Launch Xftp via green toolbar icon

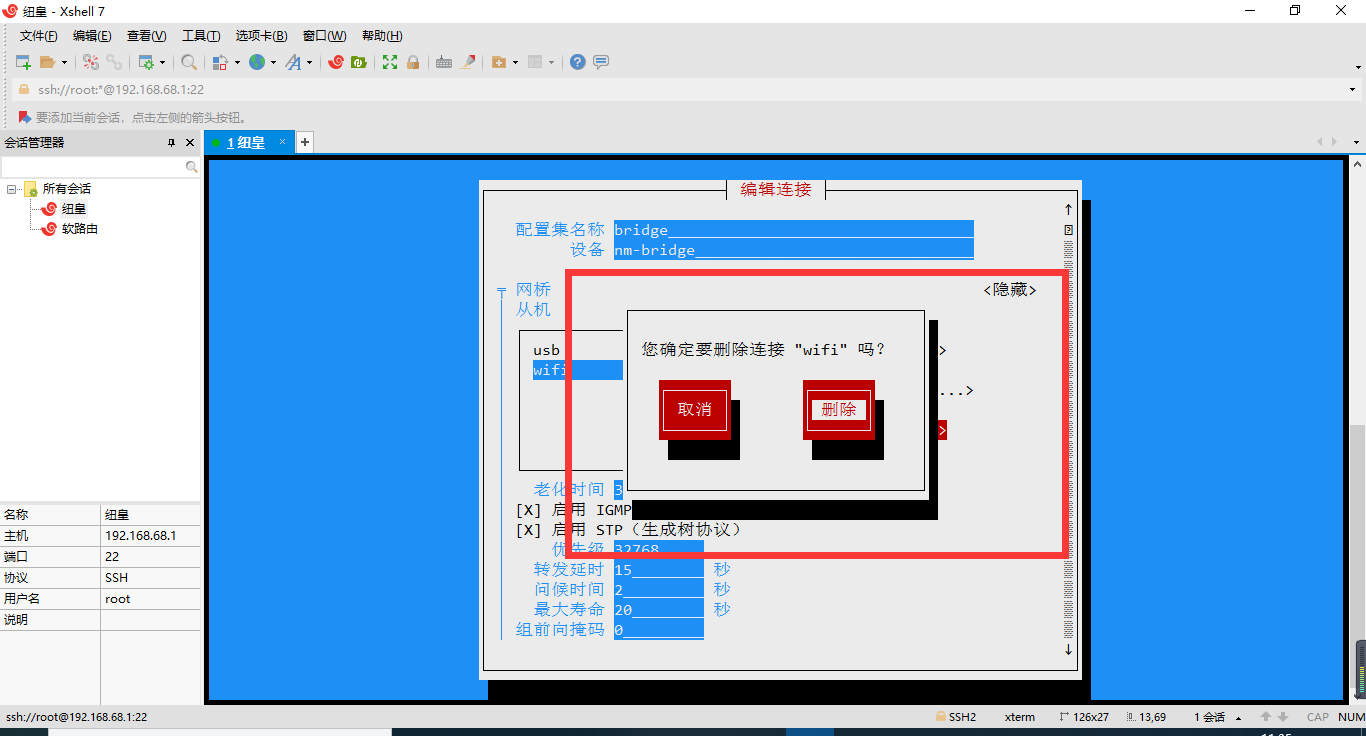[x=358, y=62]
